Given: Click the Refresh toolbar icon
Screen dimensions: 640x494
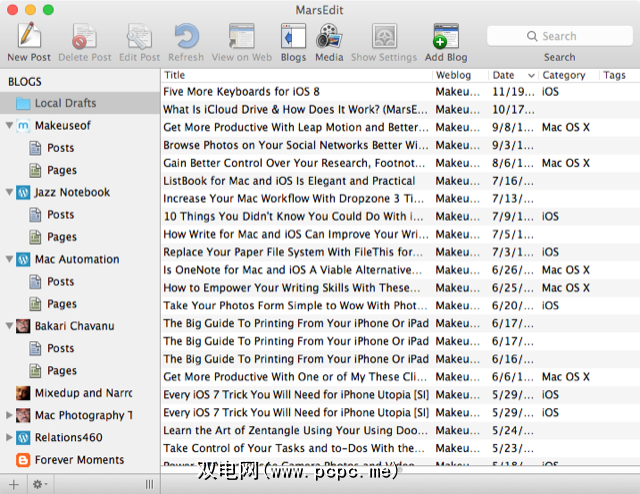Looking at the screenshot, I should (187, 38).
